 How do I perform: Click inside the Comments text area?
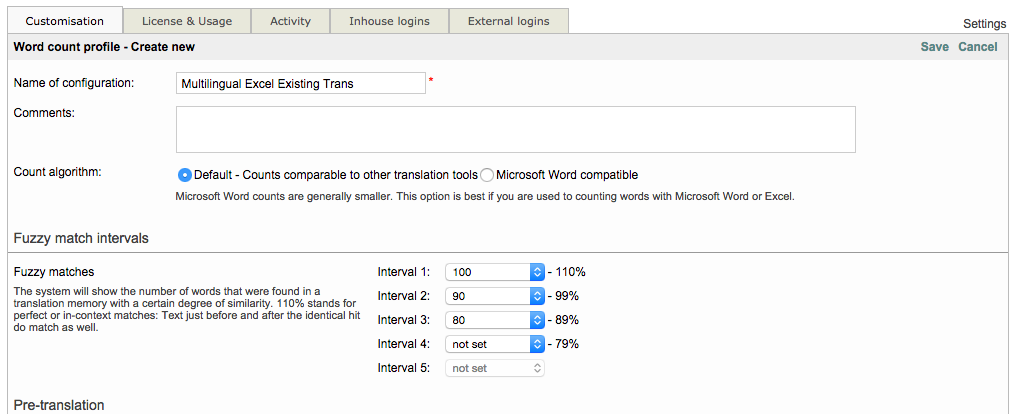click(x=515, y=130)
